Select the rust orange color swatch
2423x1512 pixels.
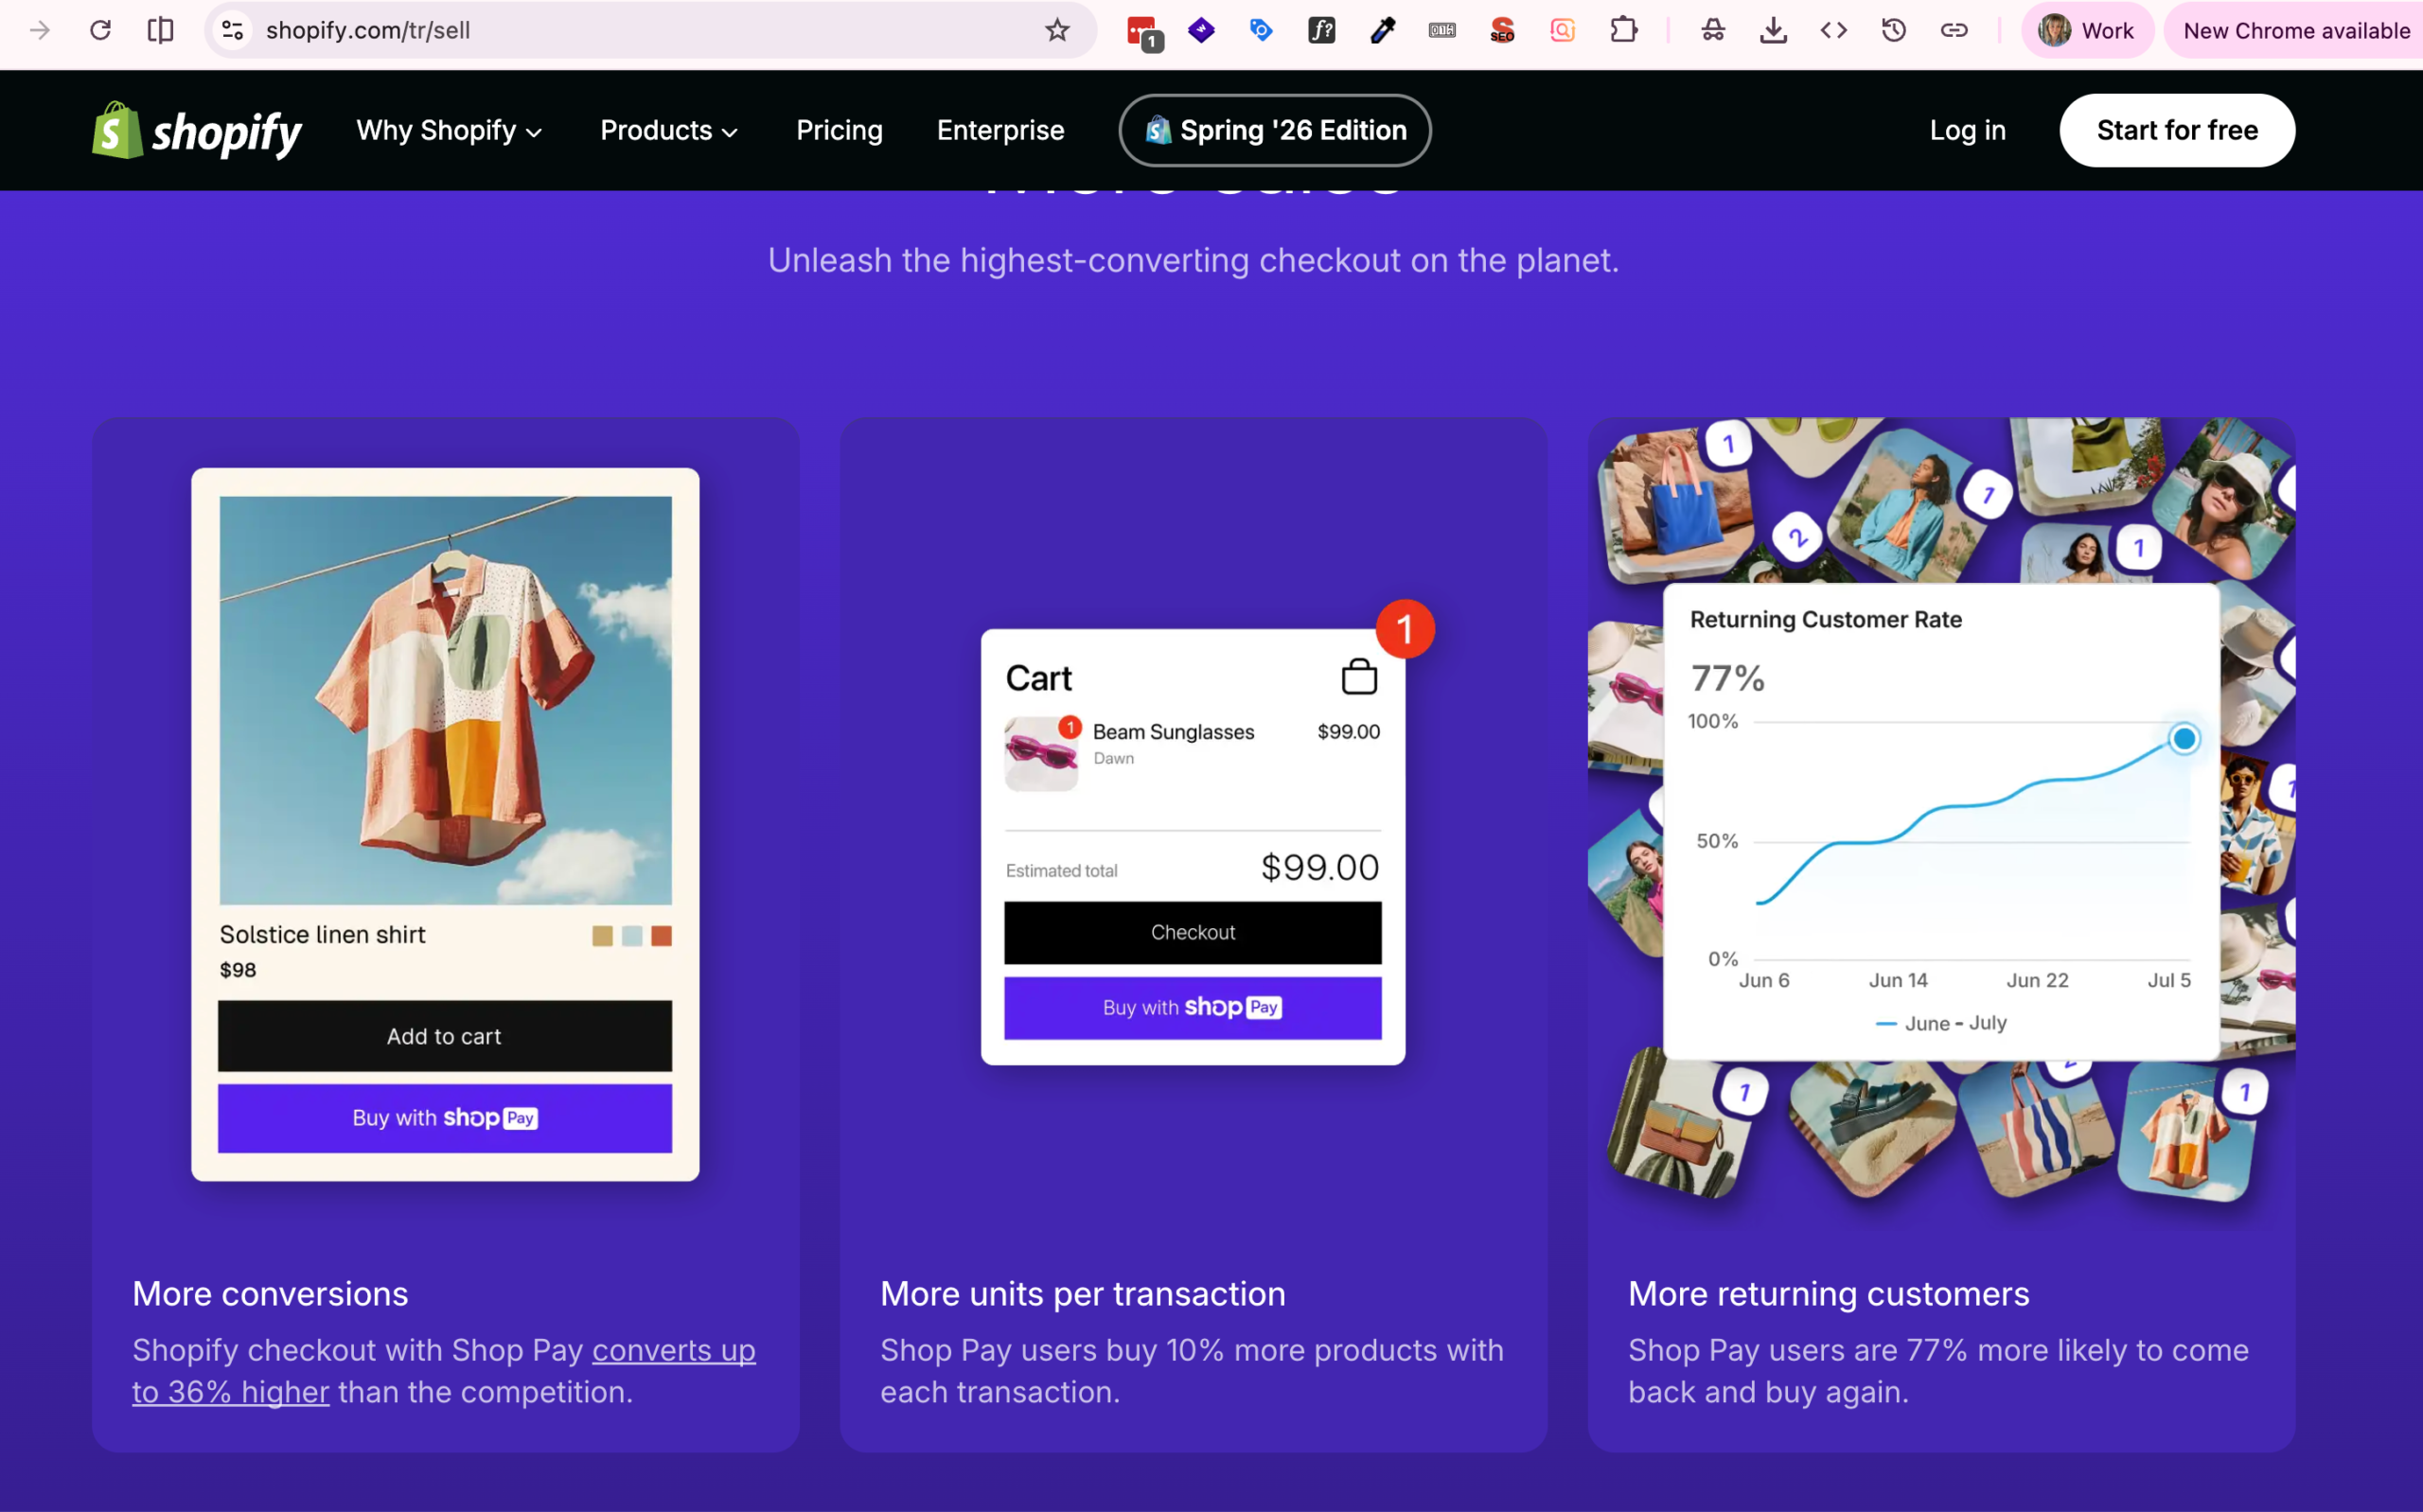[661, 936]
